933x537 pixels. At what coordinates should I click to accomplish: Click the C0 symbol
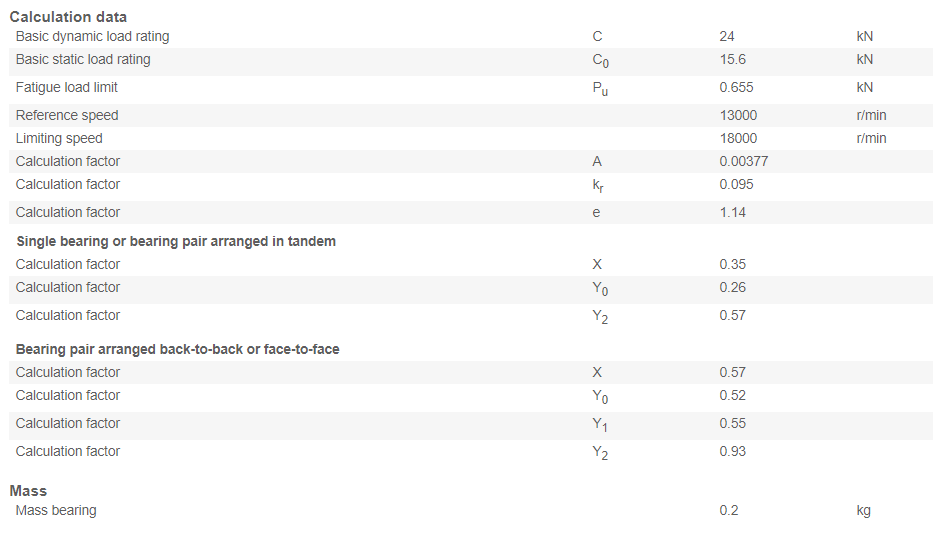pyautogui.click(x=600, y=61)
